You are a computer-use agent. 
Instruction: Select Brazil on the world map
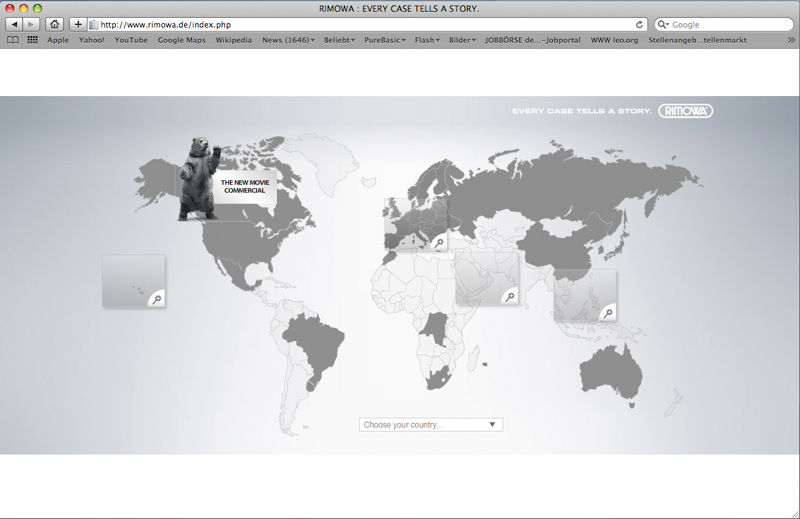coord(316,344)
